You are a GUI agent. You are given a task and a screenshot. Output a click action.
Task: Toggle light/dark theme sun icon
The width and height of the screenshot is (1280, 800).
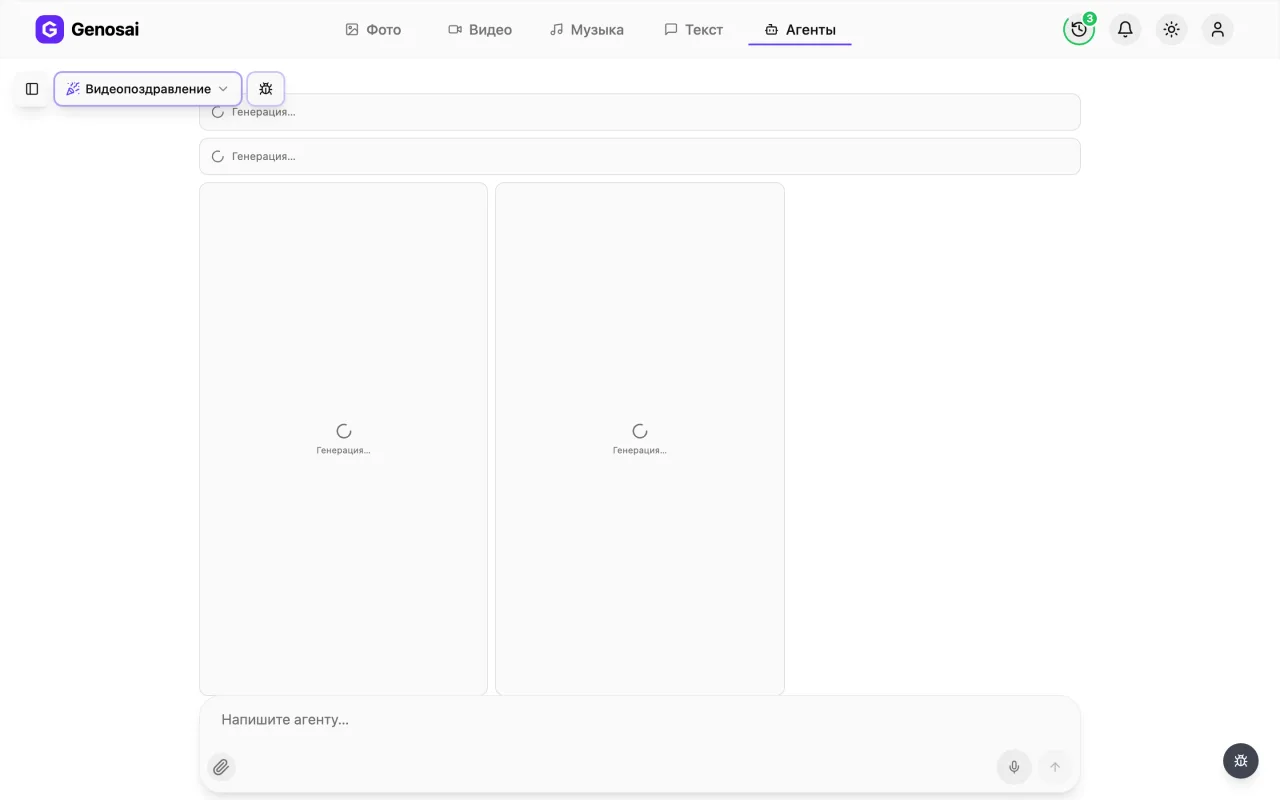pyautogui.click(x=1171, y=29)
